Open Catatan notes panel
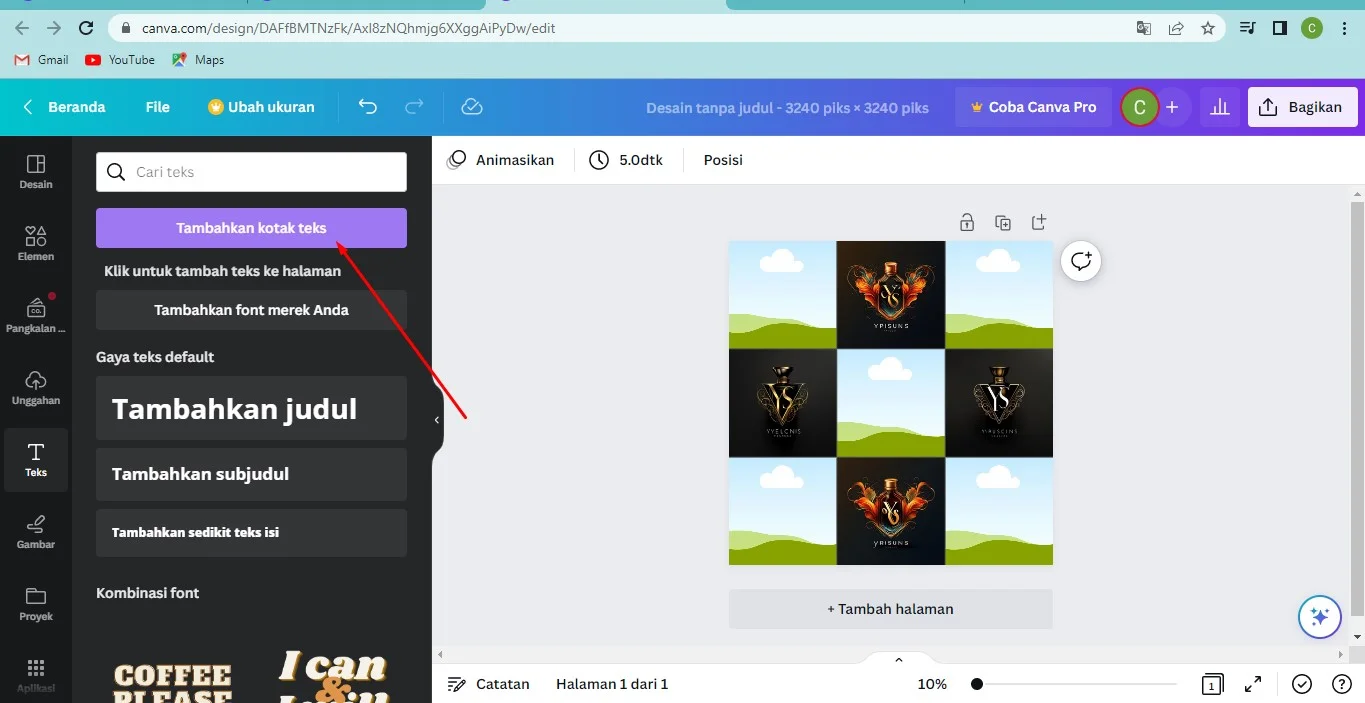Screen dimensions: 1365x703 pos(488,684)
